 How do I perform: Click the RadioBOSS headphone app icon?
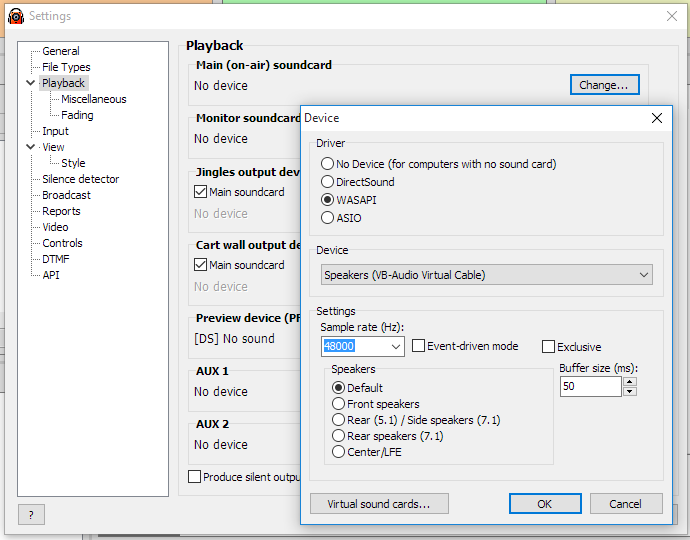coord(16,16)
